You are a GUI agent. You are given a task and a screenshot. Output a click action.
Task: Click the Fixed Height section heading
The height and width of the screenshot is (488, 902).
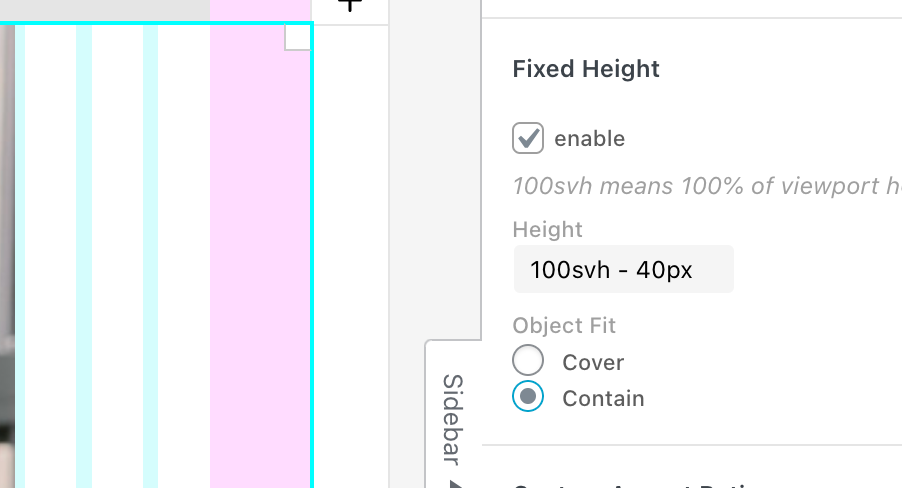(586, 69)
